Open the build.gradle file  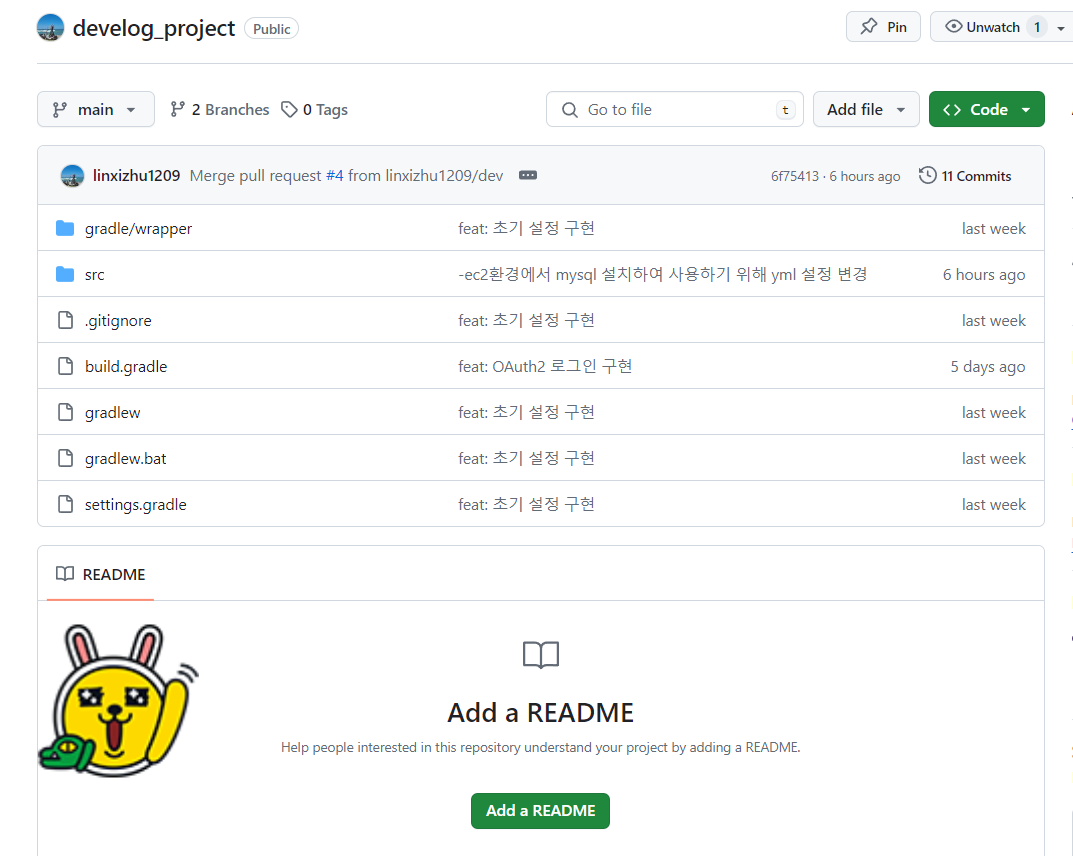[126, 367]
